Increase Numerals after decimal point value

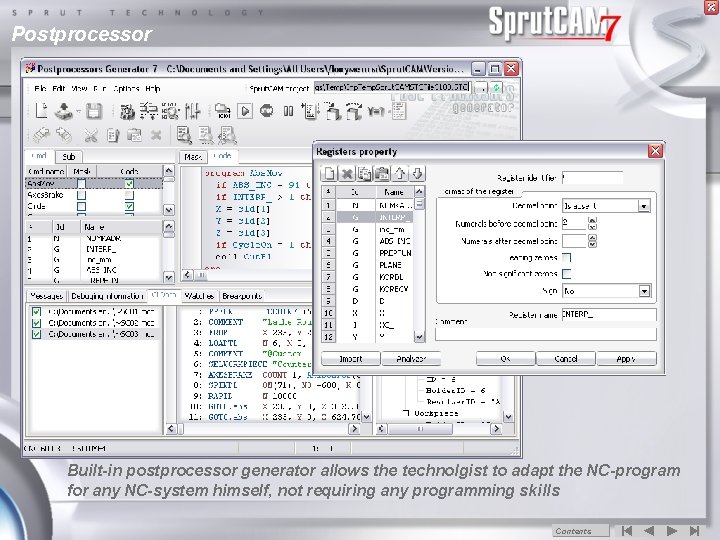pyautogui.click(x=592, y=238)
